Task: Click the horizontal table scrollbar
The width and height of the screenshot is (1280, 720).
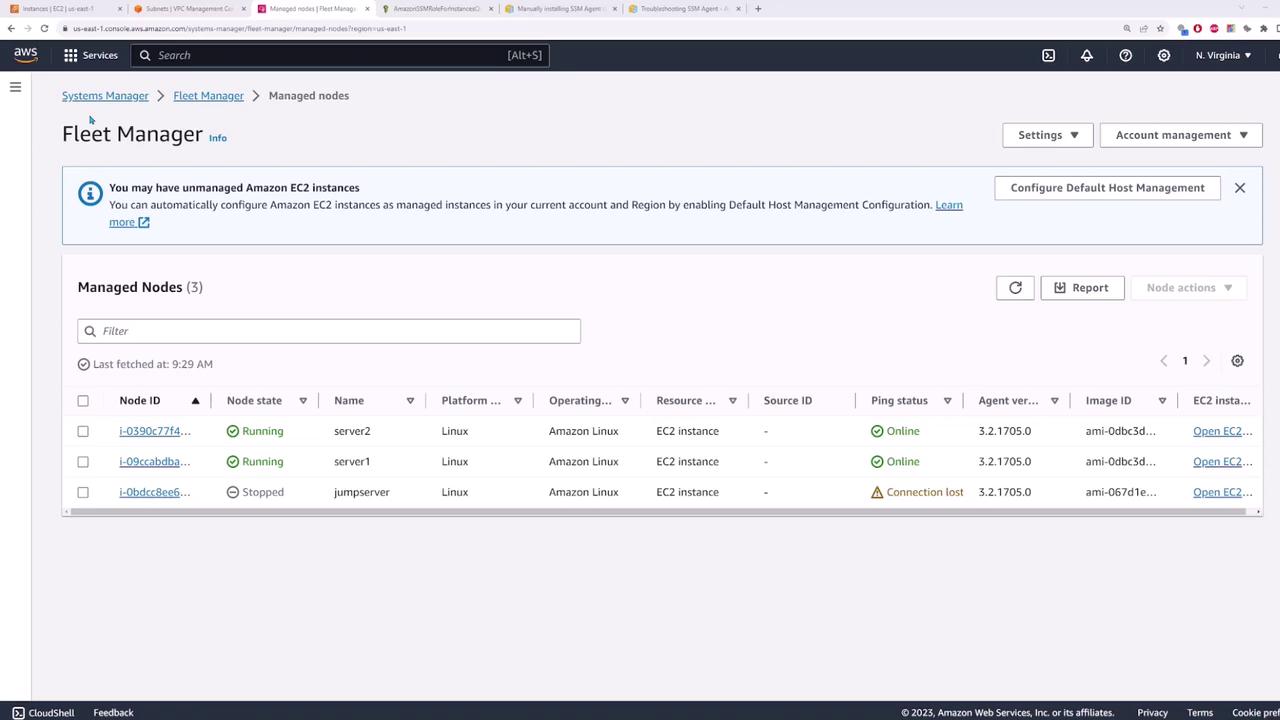Action: coord(660,512)
